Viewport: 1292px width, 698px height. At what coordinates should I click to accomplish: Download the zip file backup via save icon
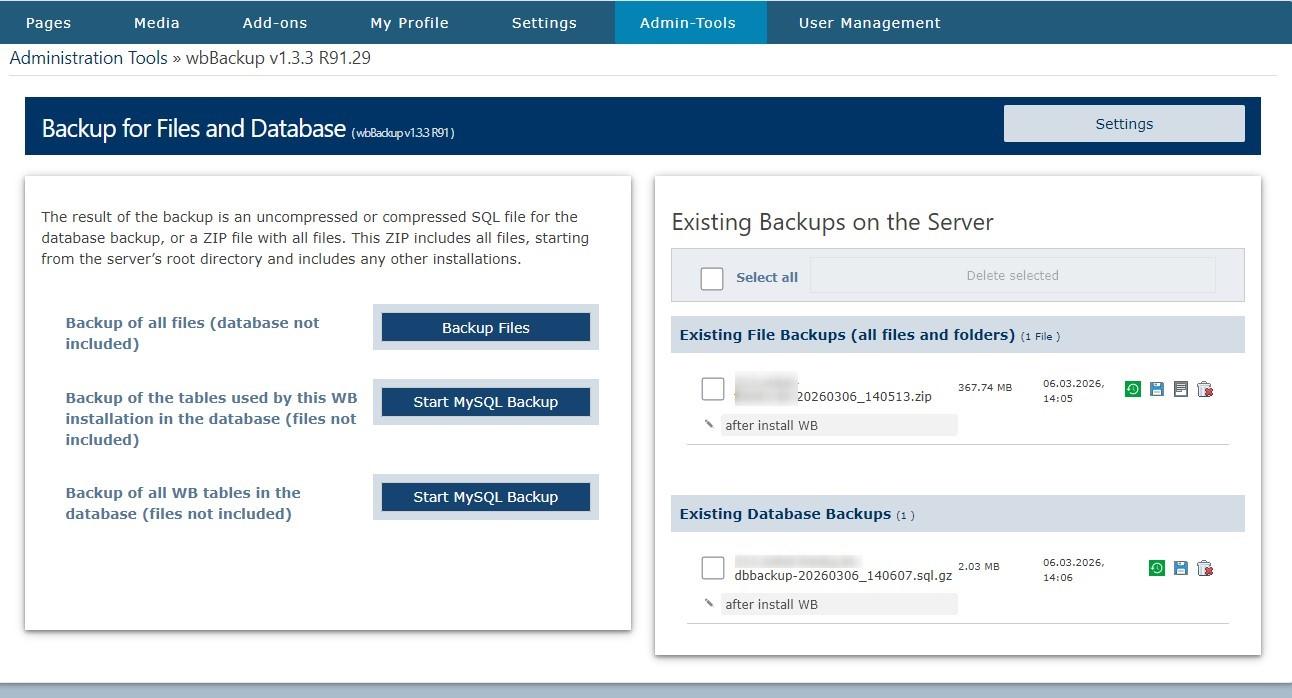tap(1157, 389)
